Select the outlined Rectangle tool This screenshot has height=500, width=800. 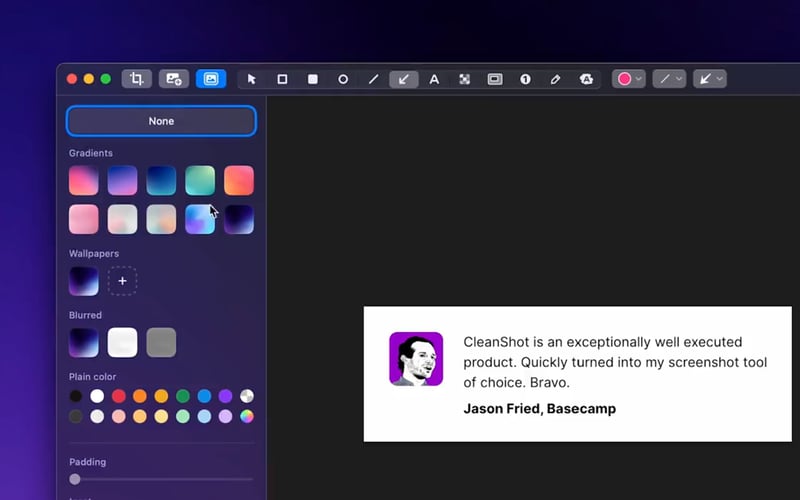tap(282, 79)
